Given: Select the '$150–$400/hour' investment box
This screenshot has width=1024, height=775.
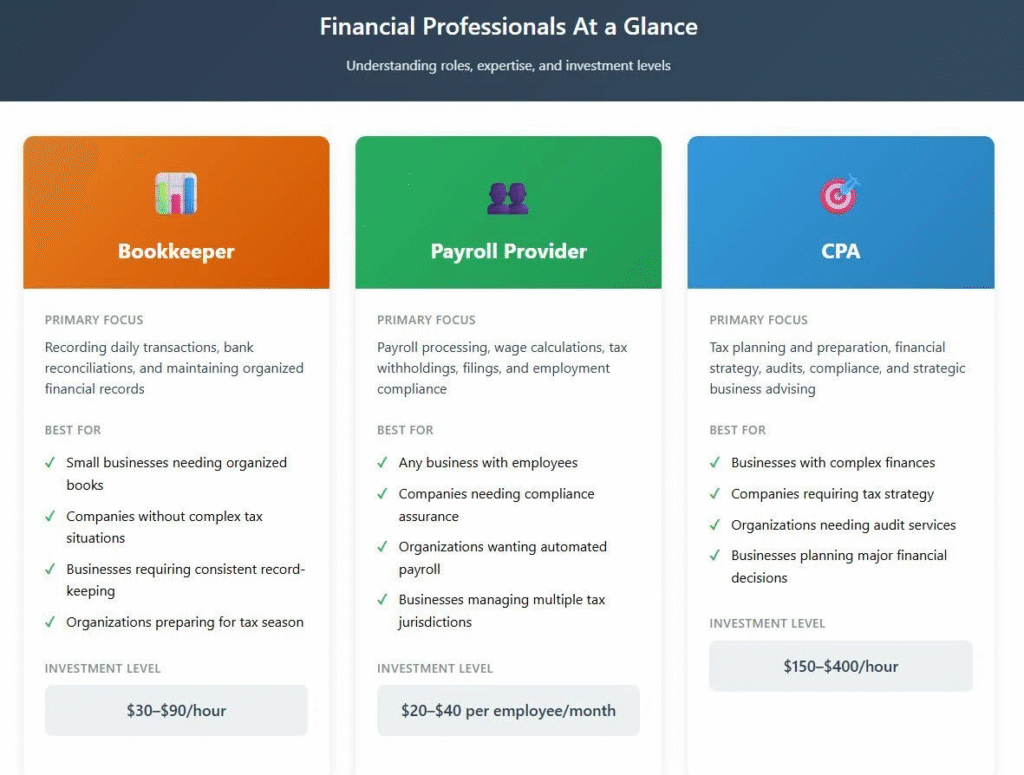Looking at the screenshot, I should pos(840,666).
